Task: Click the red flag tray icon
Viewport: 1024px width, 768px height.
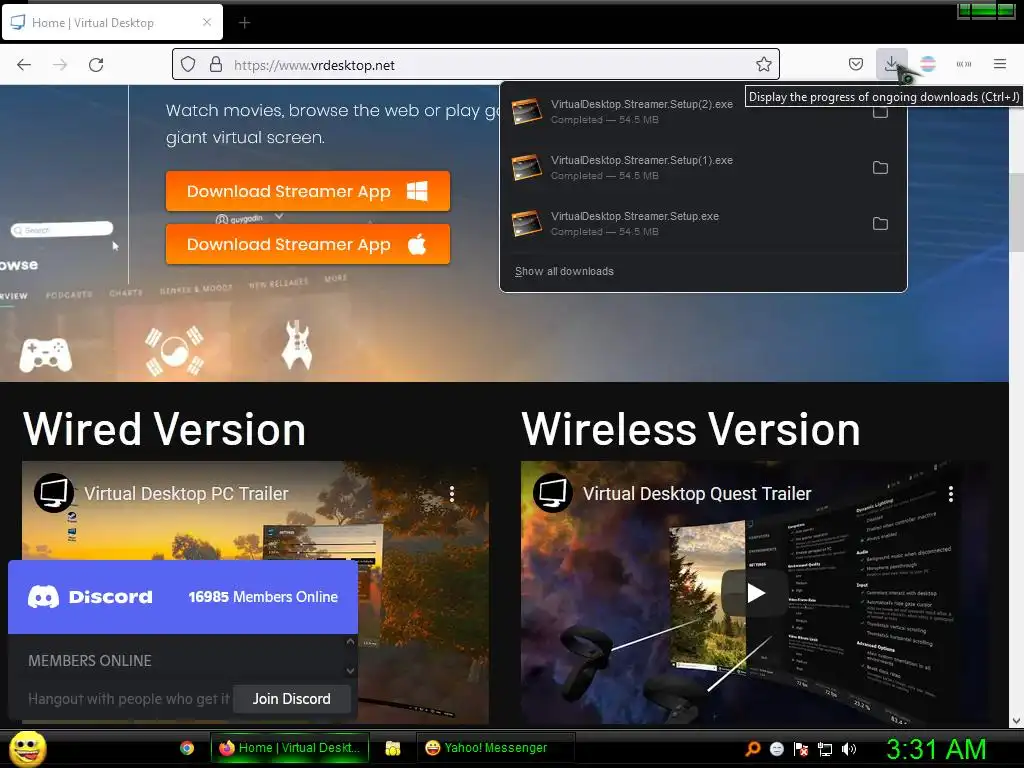Action: [801, 749]
